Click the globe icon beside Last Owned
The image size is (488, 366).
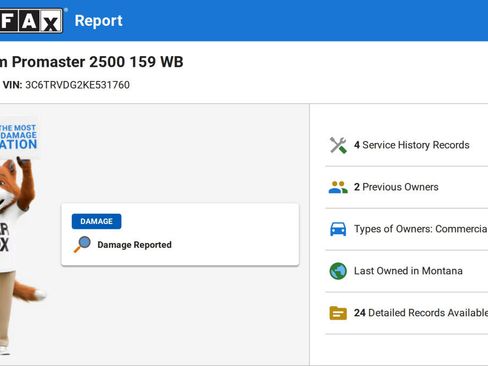click(338, 271)
